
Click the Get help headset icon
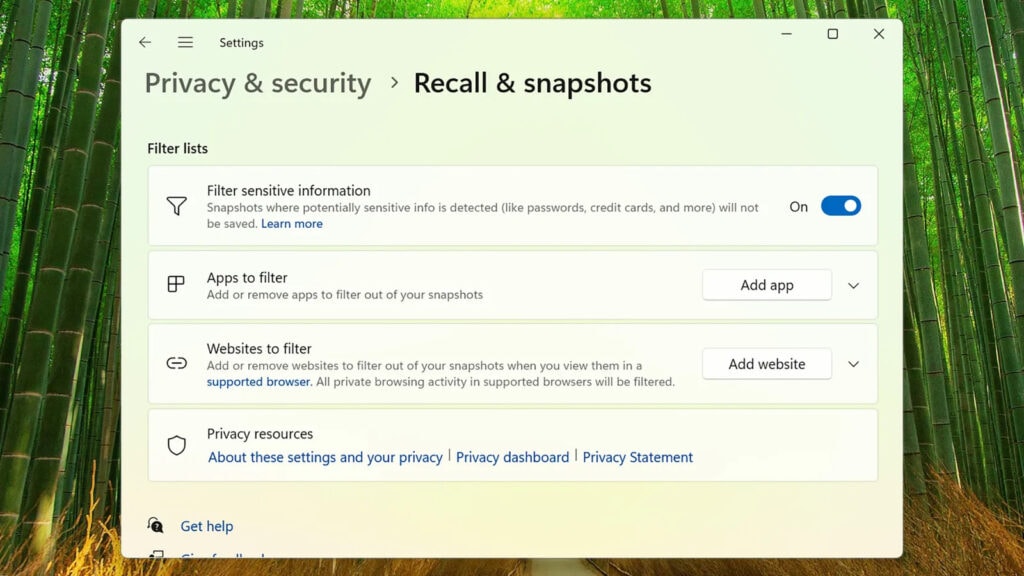coord(156,525)
